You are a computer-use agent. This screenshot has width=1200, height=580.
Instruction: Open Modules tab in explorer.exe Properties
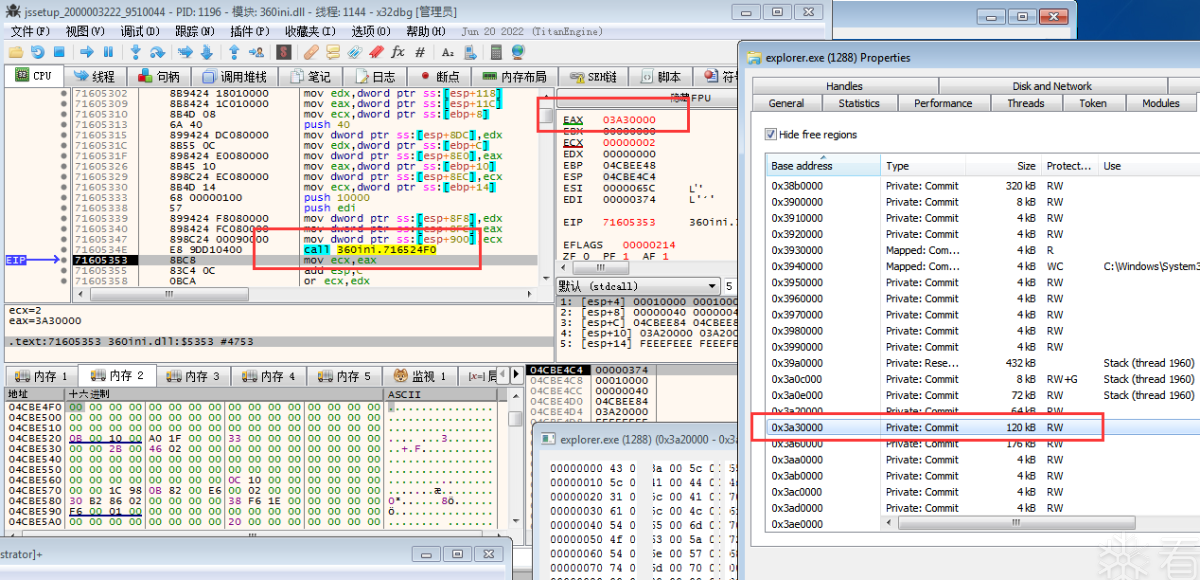1160,103
